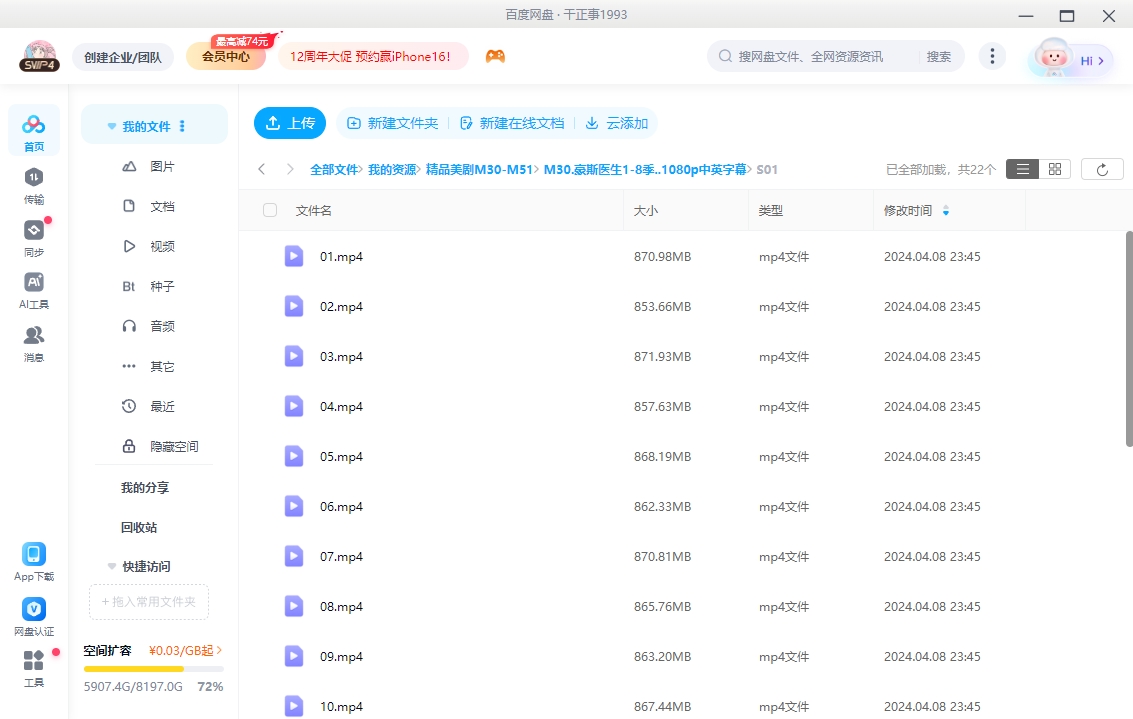This screenshot has width=1133, height=719.
Task: Open the 消息 messages panel
Action: click(33, 340)
